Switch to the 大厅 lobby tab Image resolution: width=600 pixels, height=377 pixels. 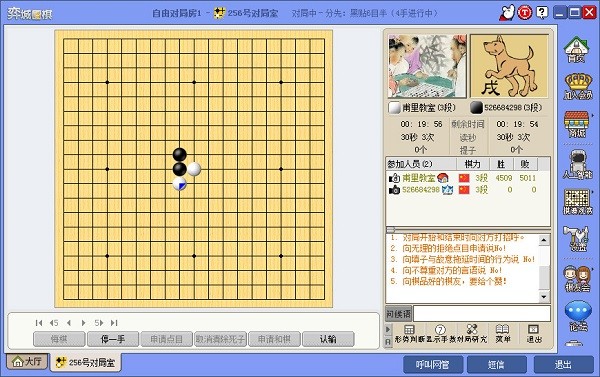27,361
